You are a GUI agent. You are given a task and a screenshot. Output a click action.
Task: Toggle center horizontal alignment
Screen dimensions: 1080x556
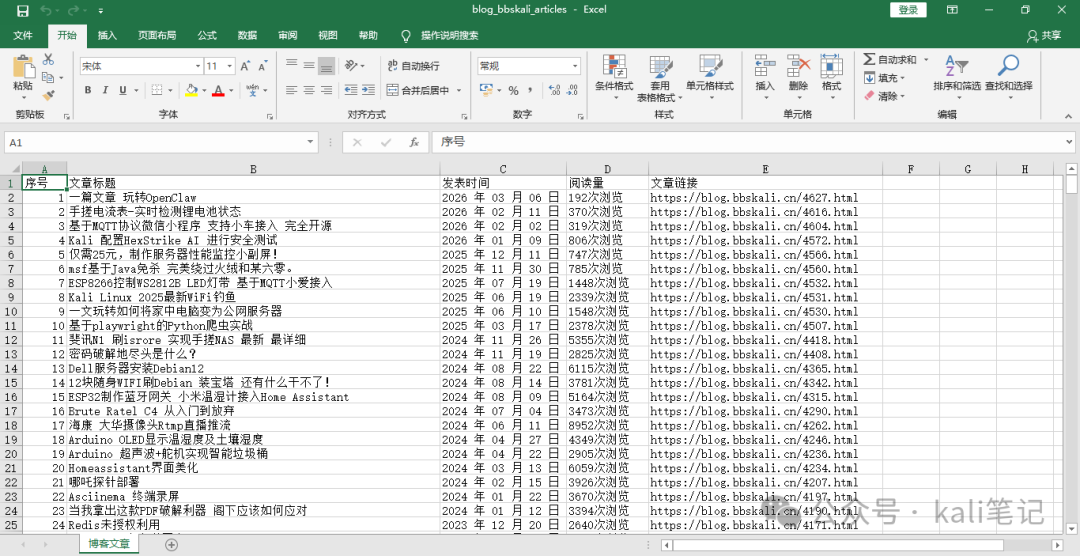pos(309,90)
